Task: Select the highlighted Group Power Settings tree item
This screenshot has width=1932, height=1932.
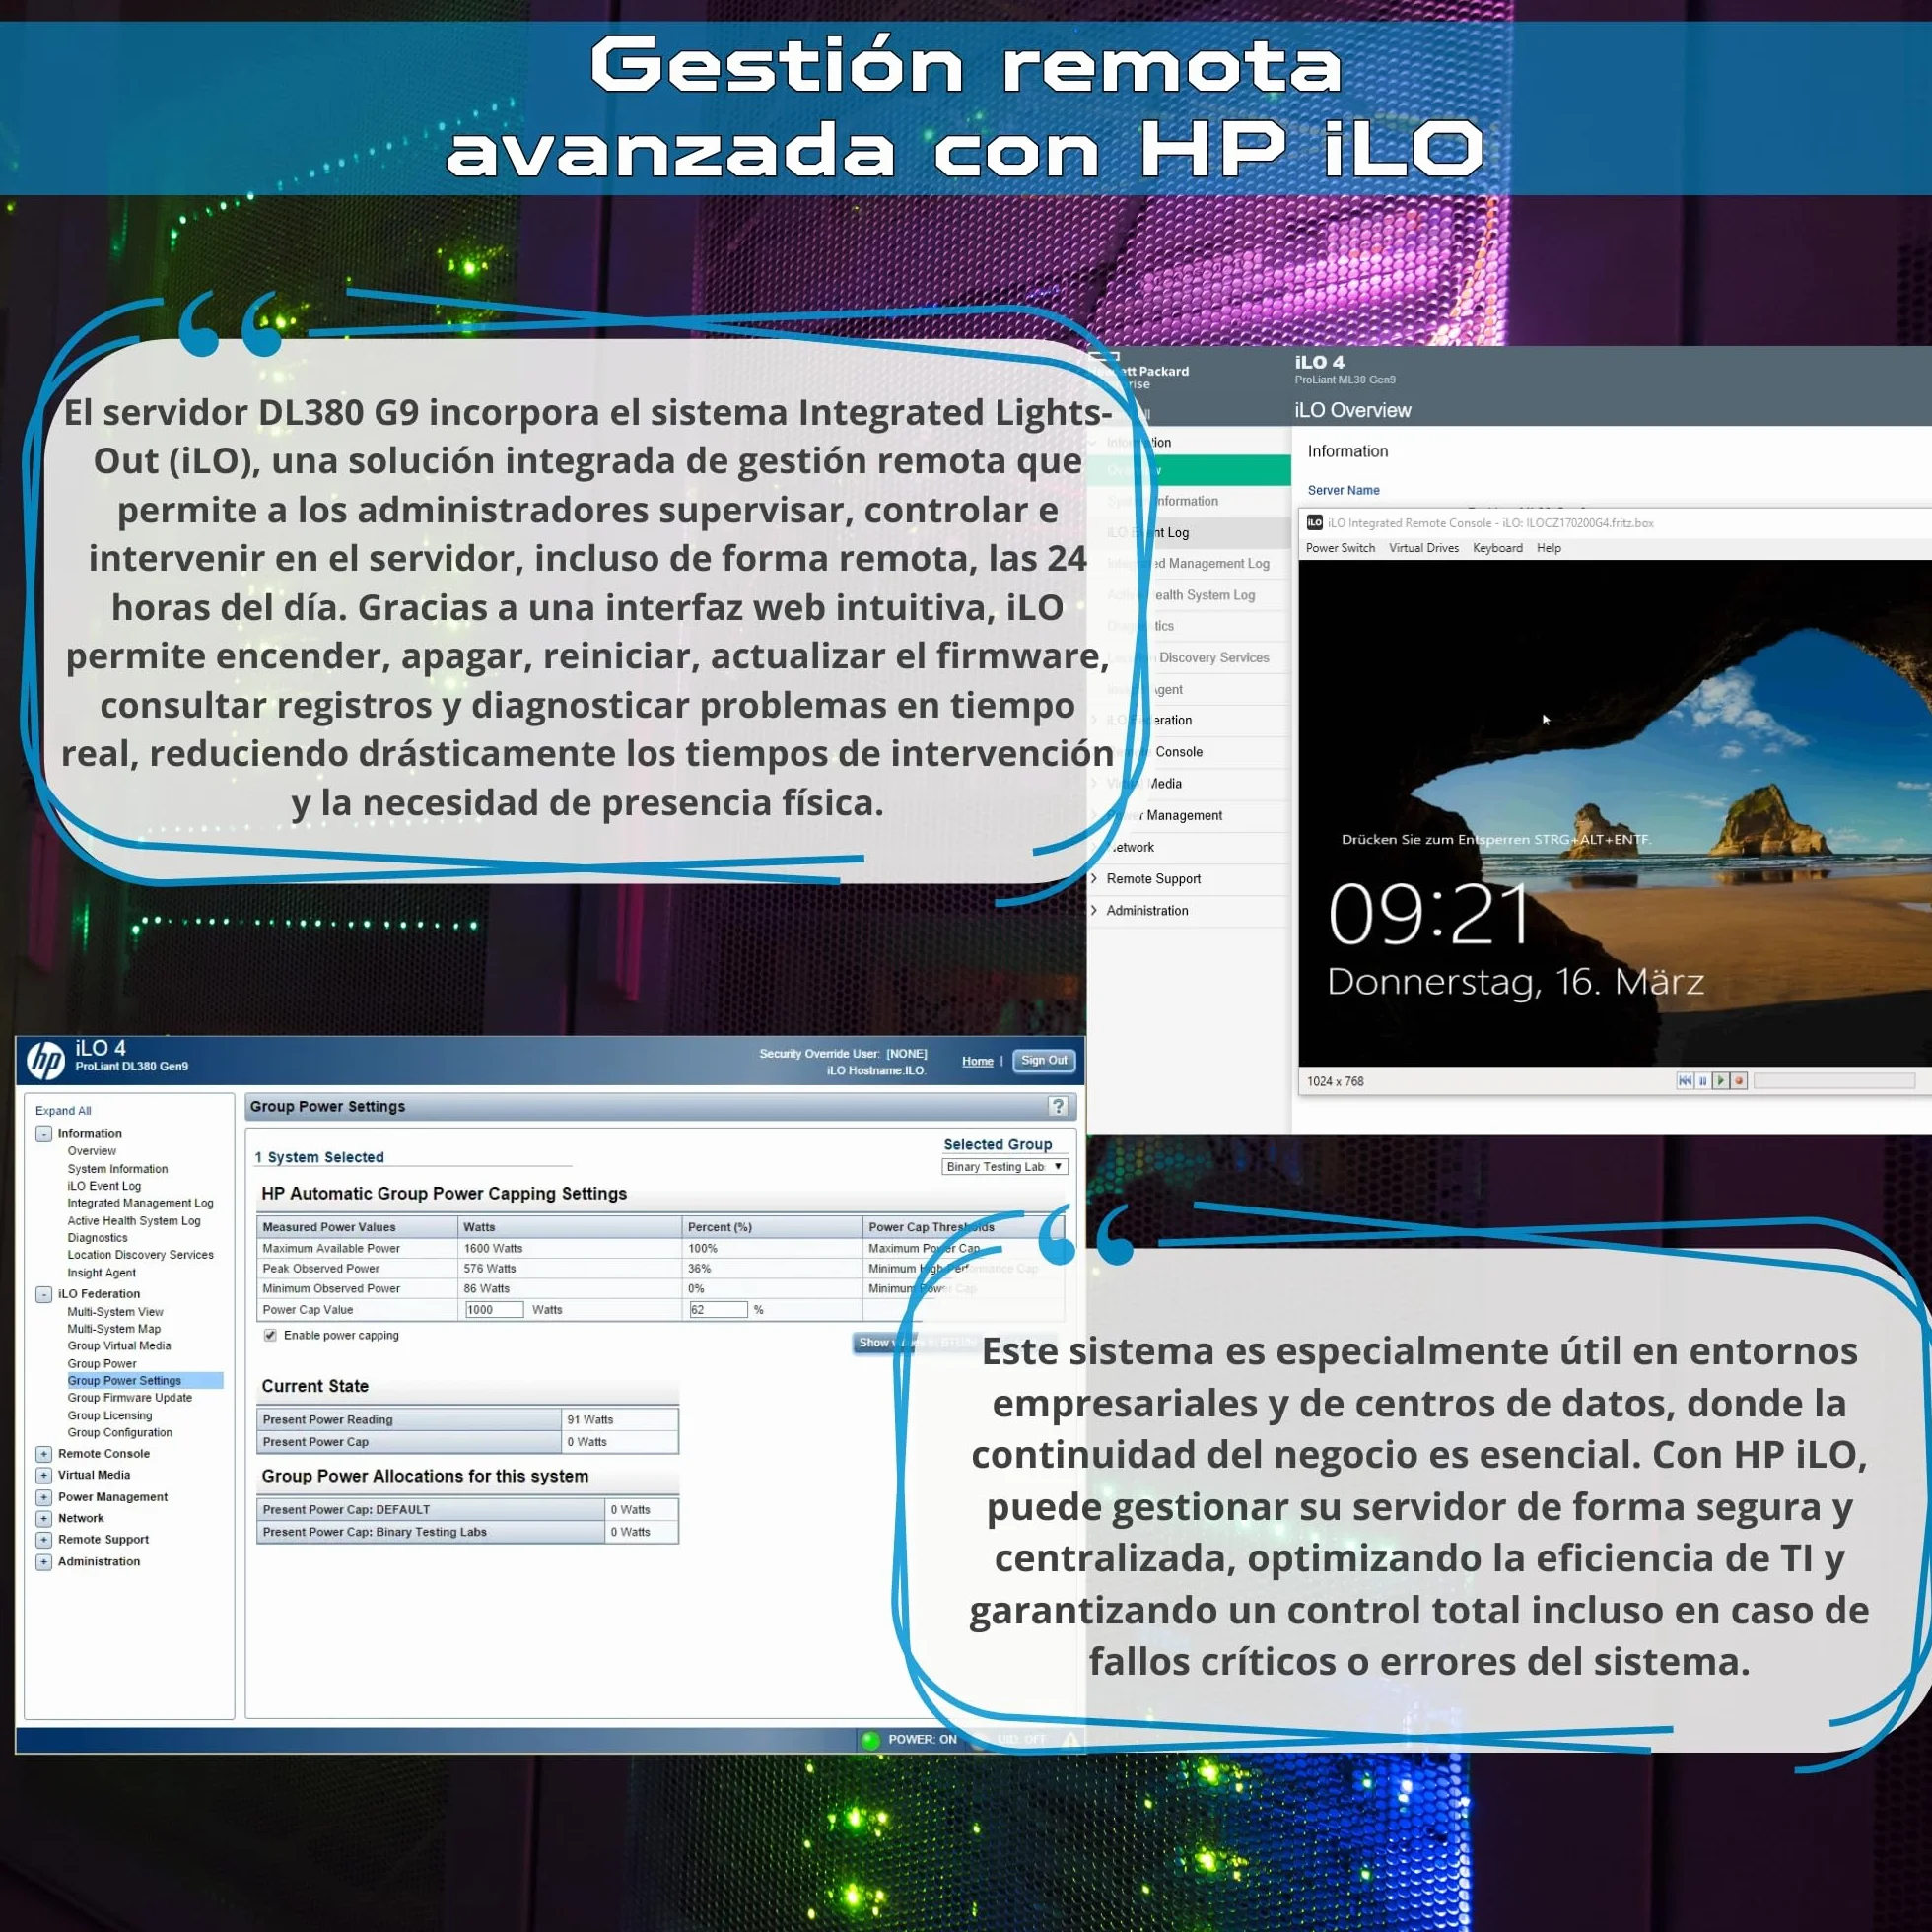Action: 145,1381
